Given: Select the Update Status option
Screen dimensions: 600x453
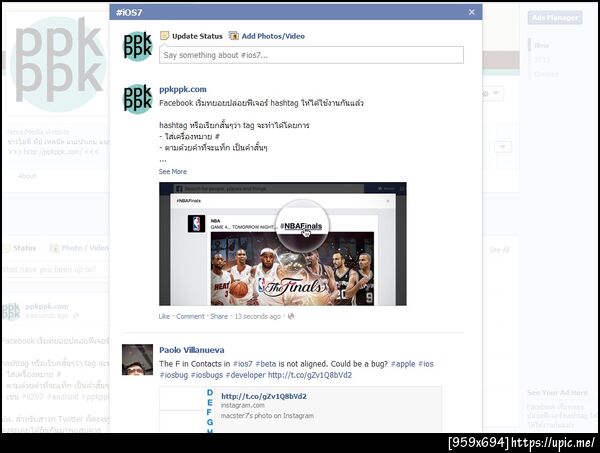Looking at the screenshot, I should (197, 36).
